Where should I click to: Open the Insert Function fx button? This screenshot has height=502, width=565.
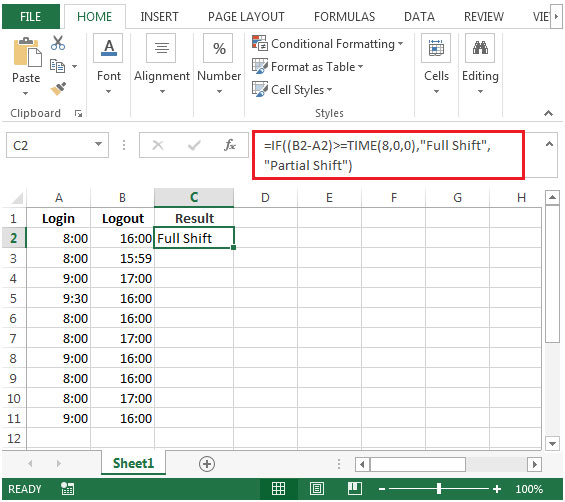[x=230, y=145]
